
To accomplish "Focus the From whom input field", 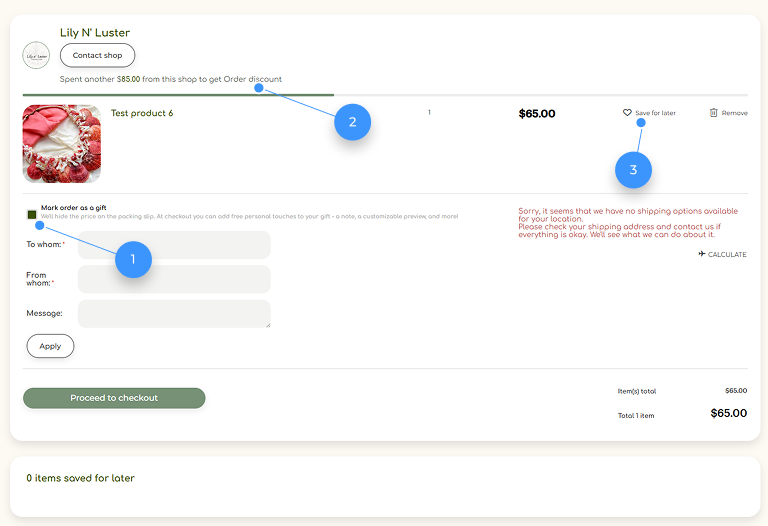I will click(174, 279).
